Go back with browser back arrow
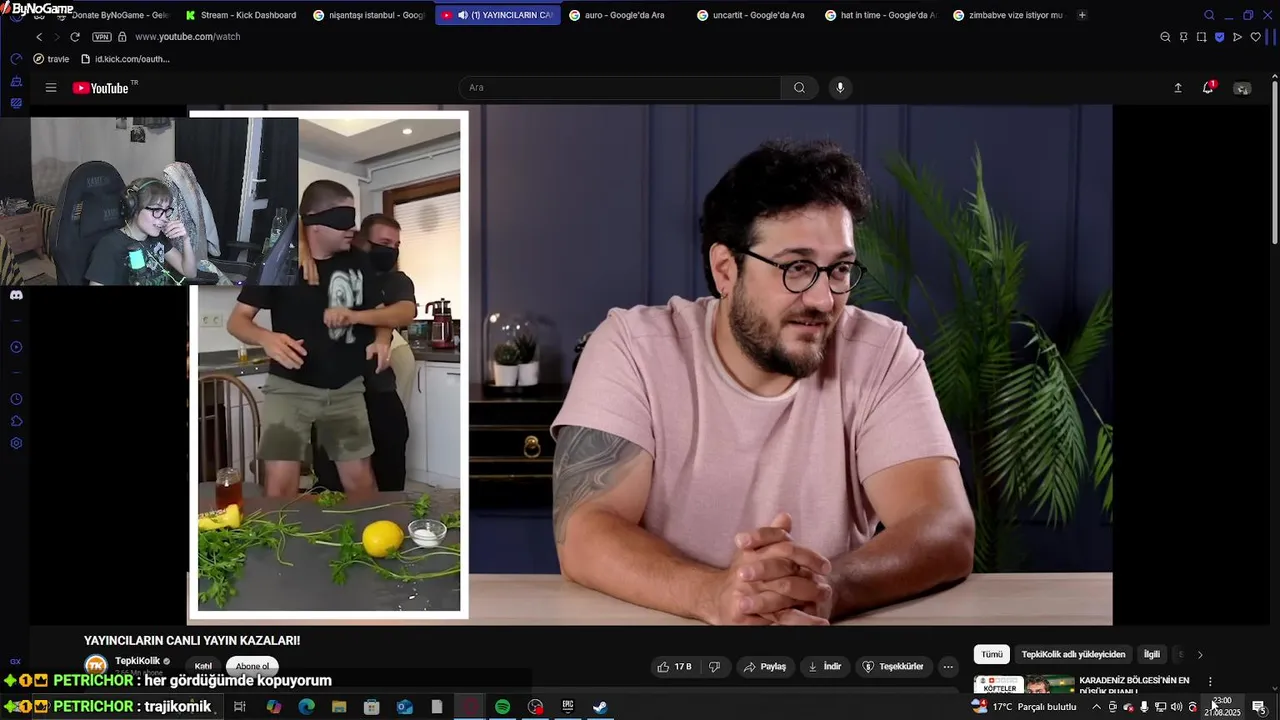Image resolution: width=1280 pixels, height=720 pixels. 39,37
